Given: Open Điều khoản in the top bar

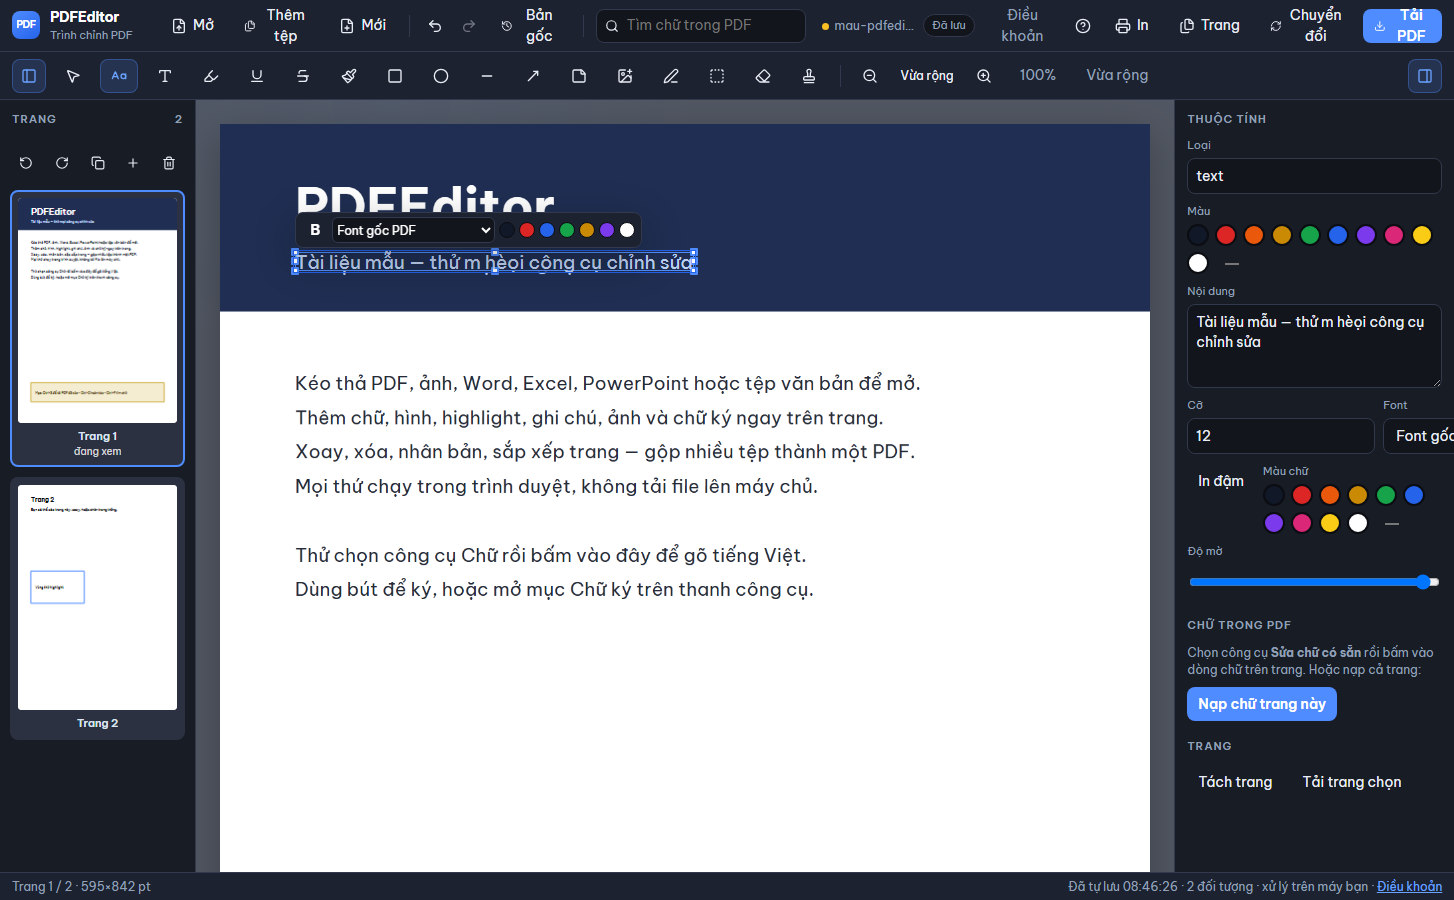Looking at the screenshot, I should point(1022,25).
